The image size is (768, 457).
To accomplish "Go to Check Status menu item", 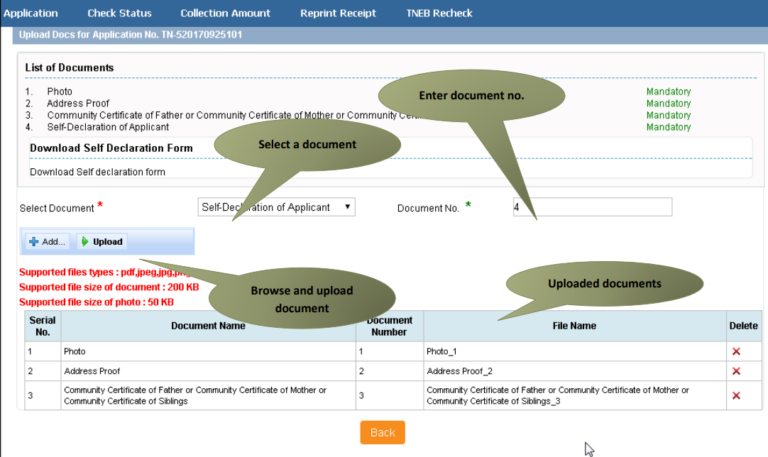I will [119, 13].
